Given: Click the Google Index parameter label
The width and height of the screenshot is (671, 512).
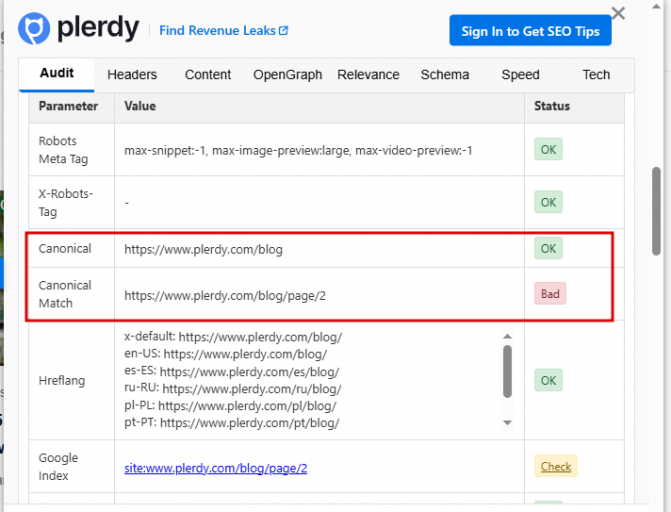Looking at the screenshot, I should point(58,467).
